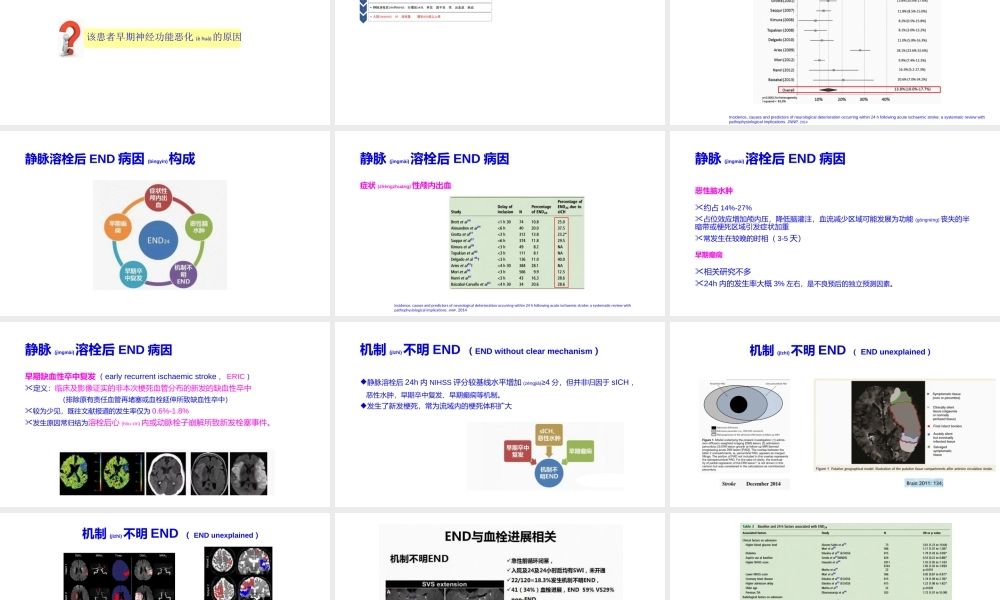
Task: Click the purple 机制不明END circle
Action: click(186, 274)
